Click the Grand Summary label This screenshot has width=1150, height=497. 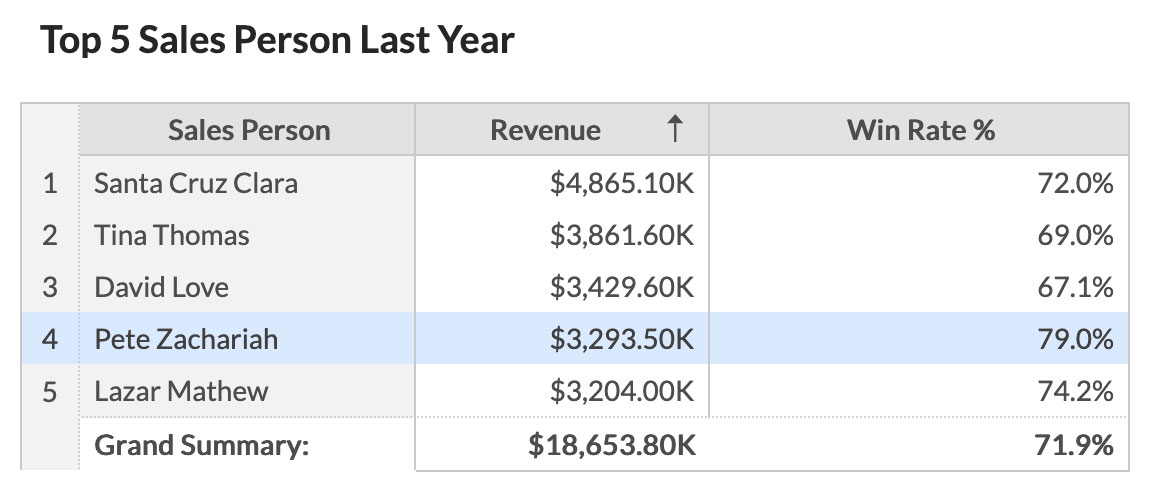202,445
